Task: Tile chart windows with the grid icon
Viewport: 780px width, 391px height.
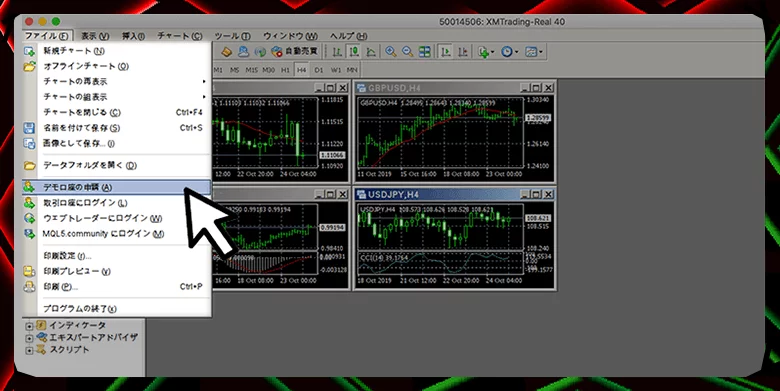Action: click(x=424, y=51)
